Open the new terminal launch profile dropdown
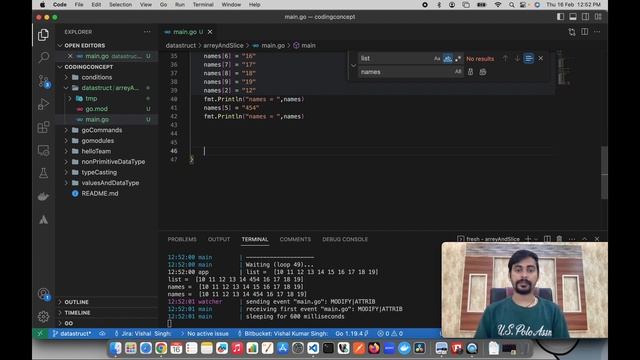This screenshot has height=360, width=640. click(x=536, y=239)
